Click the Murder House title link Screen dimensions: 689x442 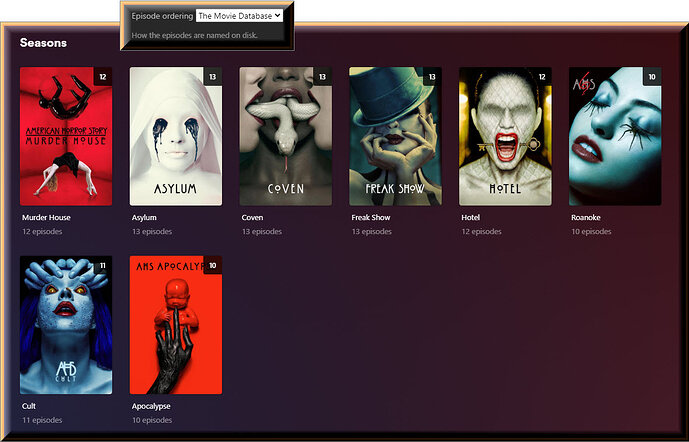click(x=46, y=217)
